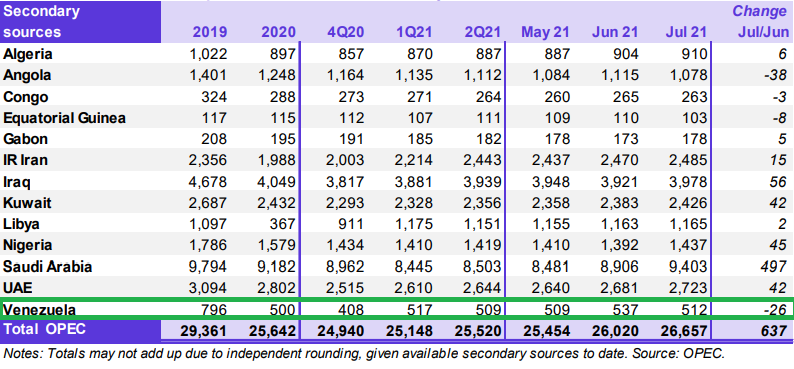The image size is (794, 369).
Task: Select the Saudi Arabia Jul 21 value 9,403
Action: 685,267
